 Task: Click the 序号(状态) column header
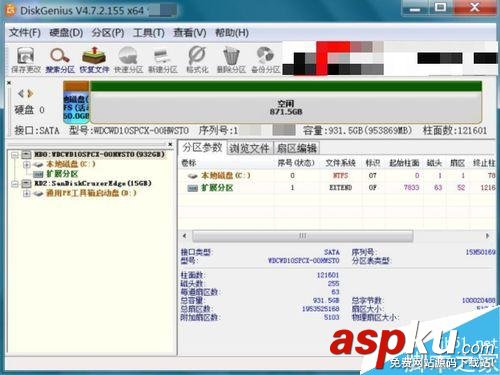[x=296, y=163]
